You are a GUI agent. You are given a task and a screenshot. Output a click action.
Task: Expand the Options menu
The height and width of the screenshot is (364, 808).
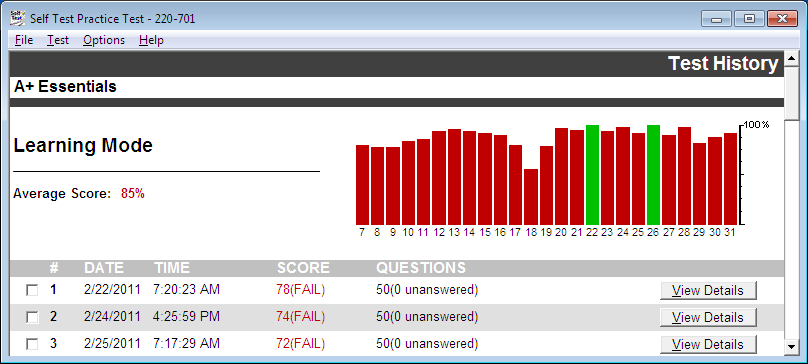(x=104, y=40)
